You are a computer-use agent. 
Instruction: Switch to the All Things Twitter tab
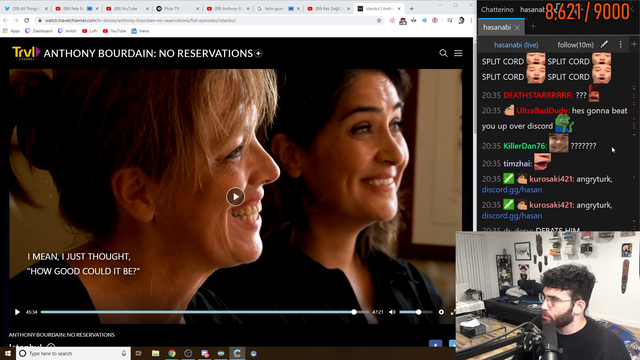point(26,9)
